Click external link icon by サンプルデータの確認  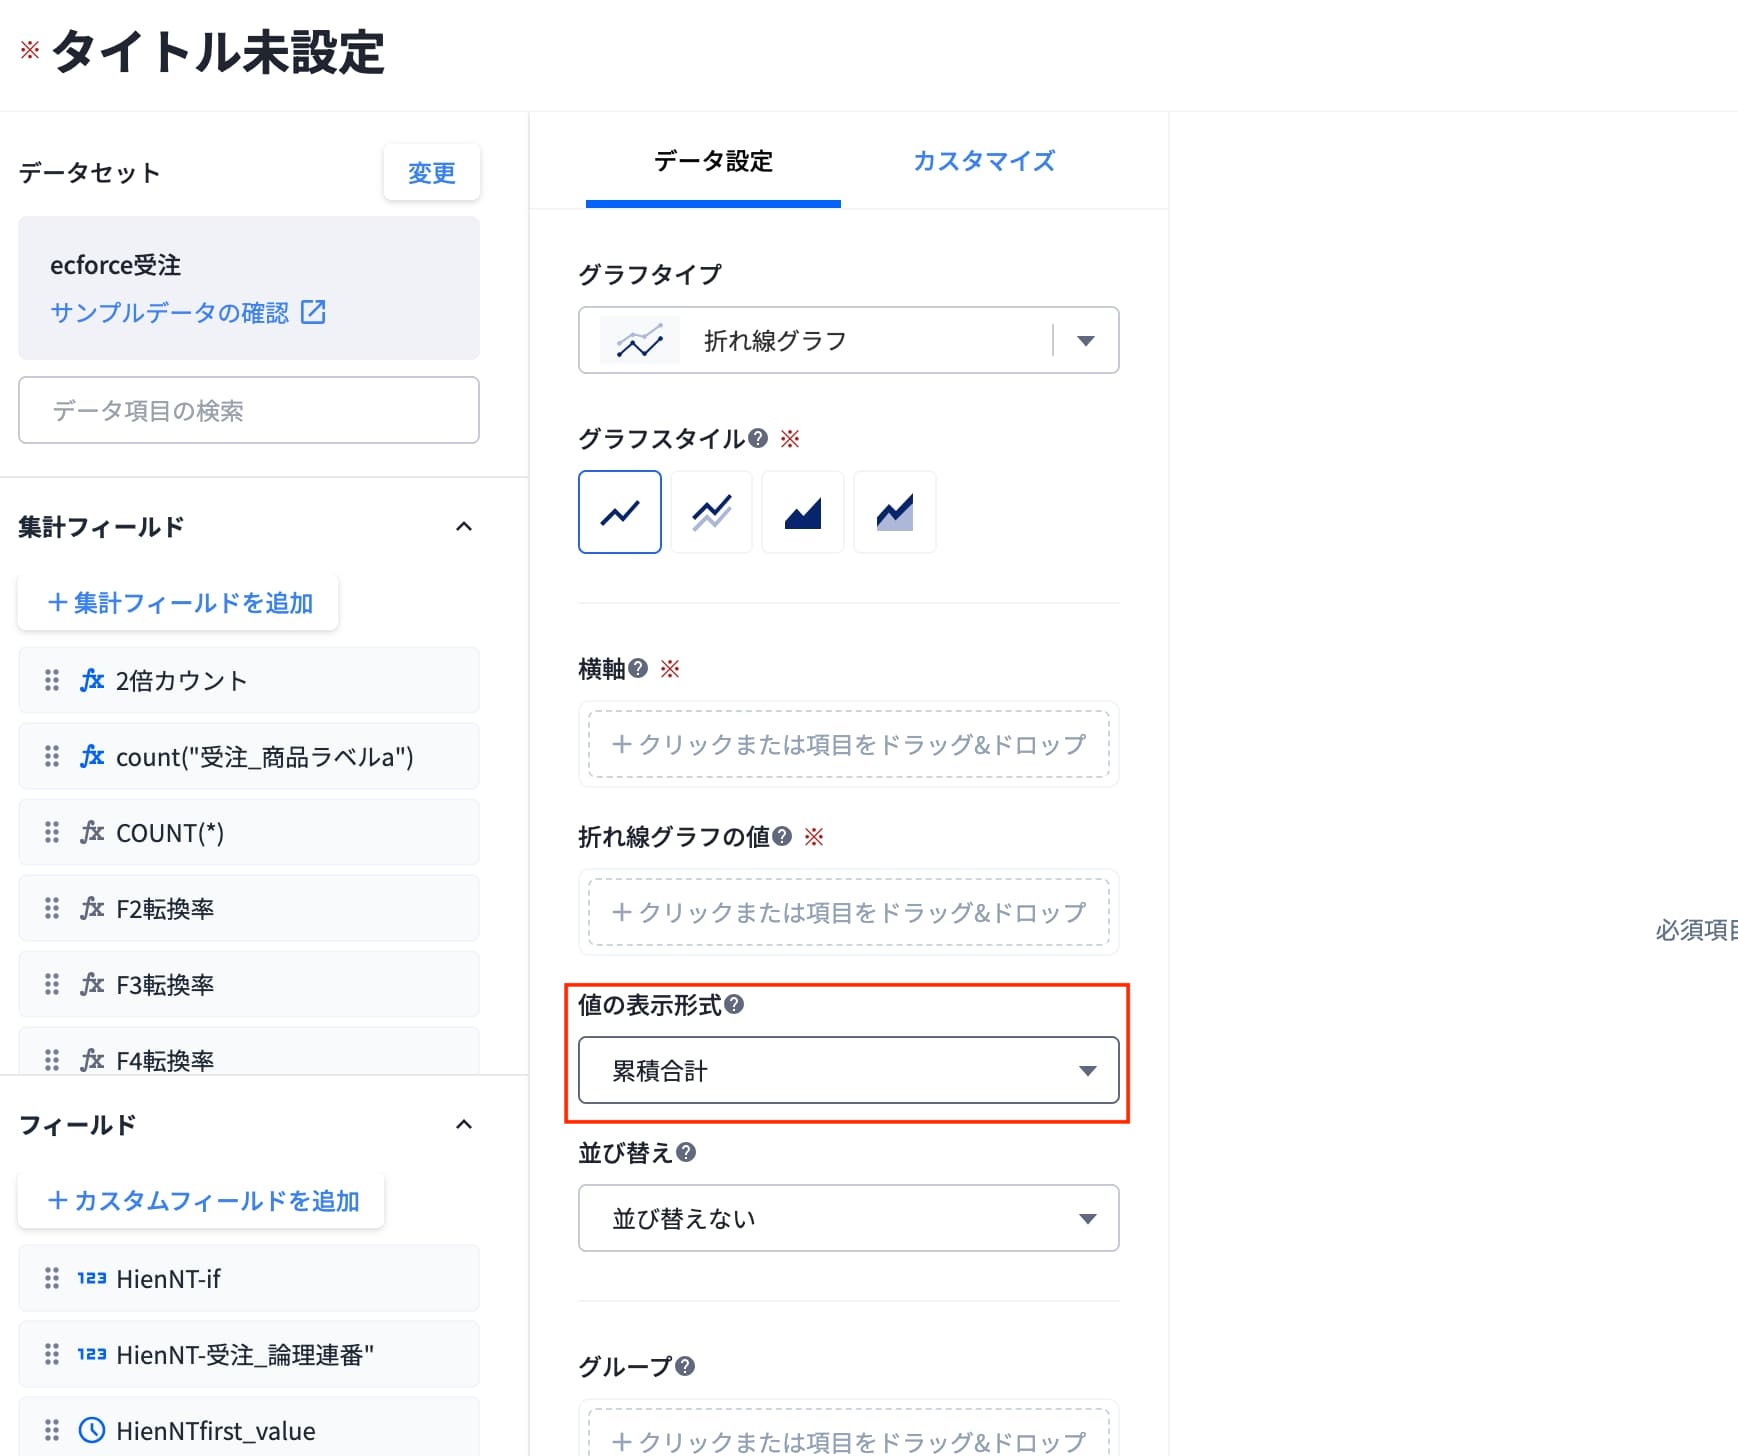click(313, 312)
